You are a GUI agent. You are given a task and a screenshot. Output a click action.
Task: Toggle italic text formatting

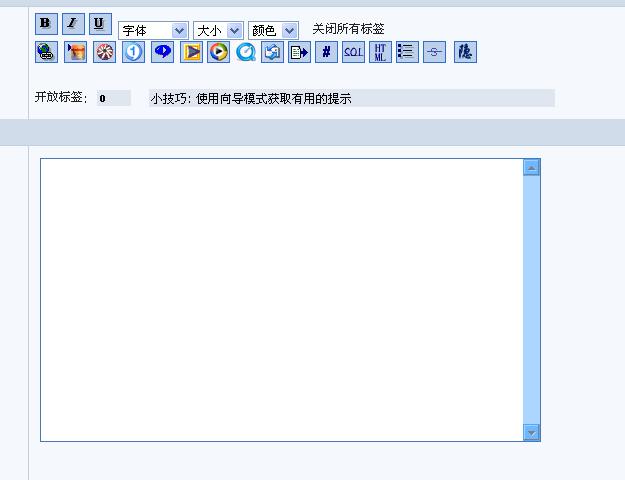[73, 24]
